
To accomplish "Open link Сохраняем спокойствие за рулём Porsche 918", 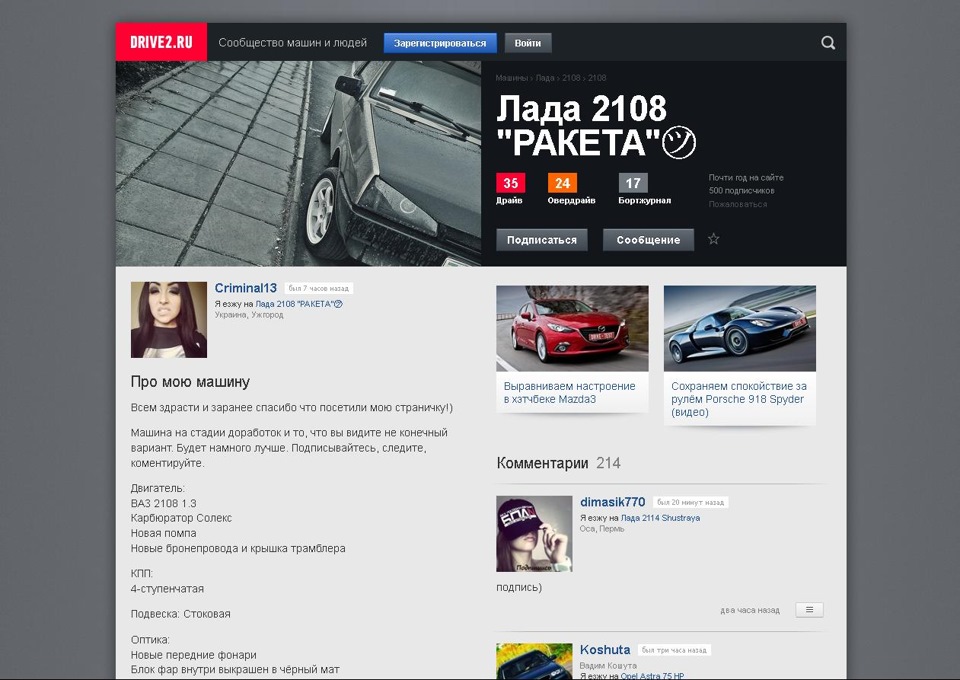I will coord(739,399).
